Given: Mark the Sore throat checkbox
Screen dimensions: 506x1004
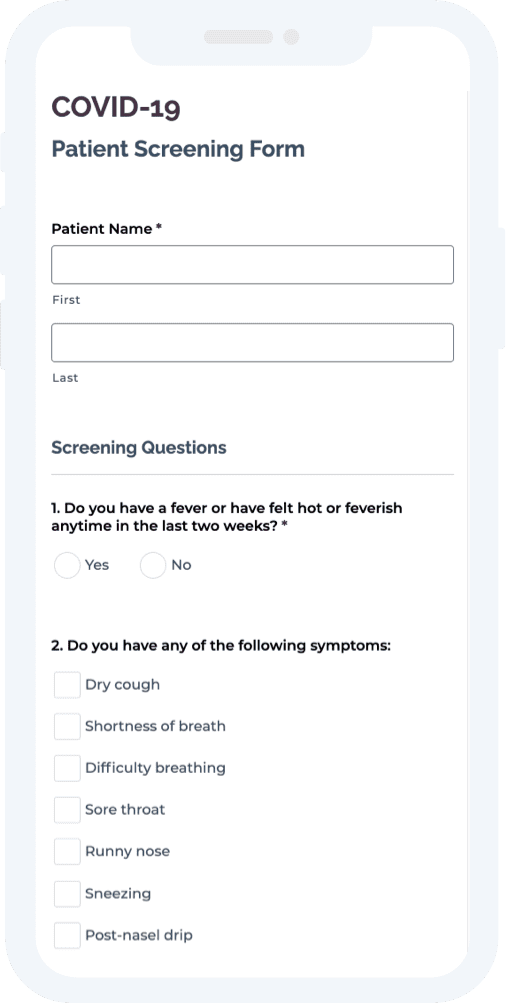Looking at the screenshot, I should [67, 809].
